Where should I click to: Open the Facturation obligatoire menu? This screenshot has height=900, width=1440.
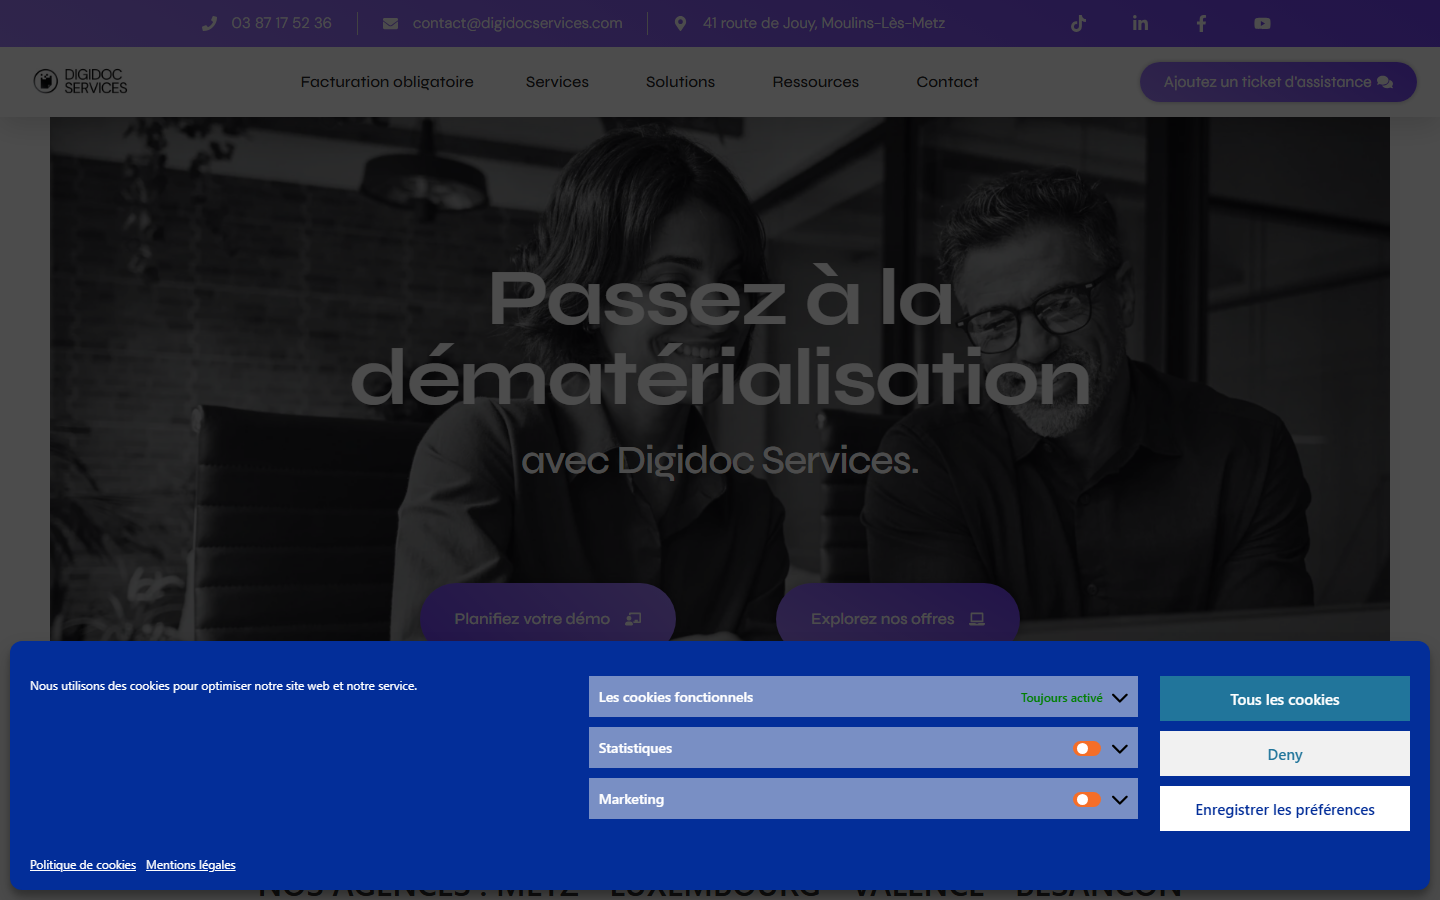387,82
